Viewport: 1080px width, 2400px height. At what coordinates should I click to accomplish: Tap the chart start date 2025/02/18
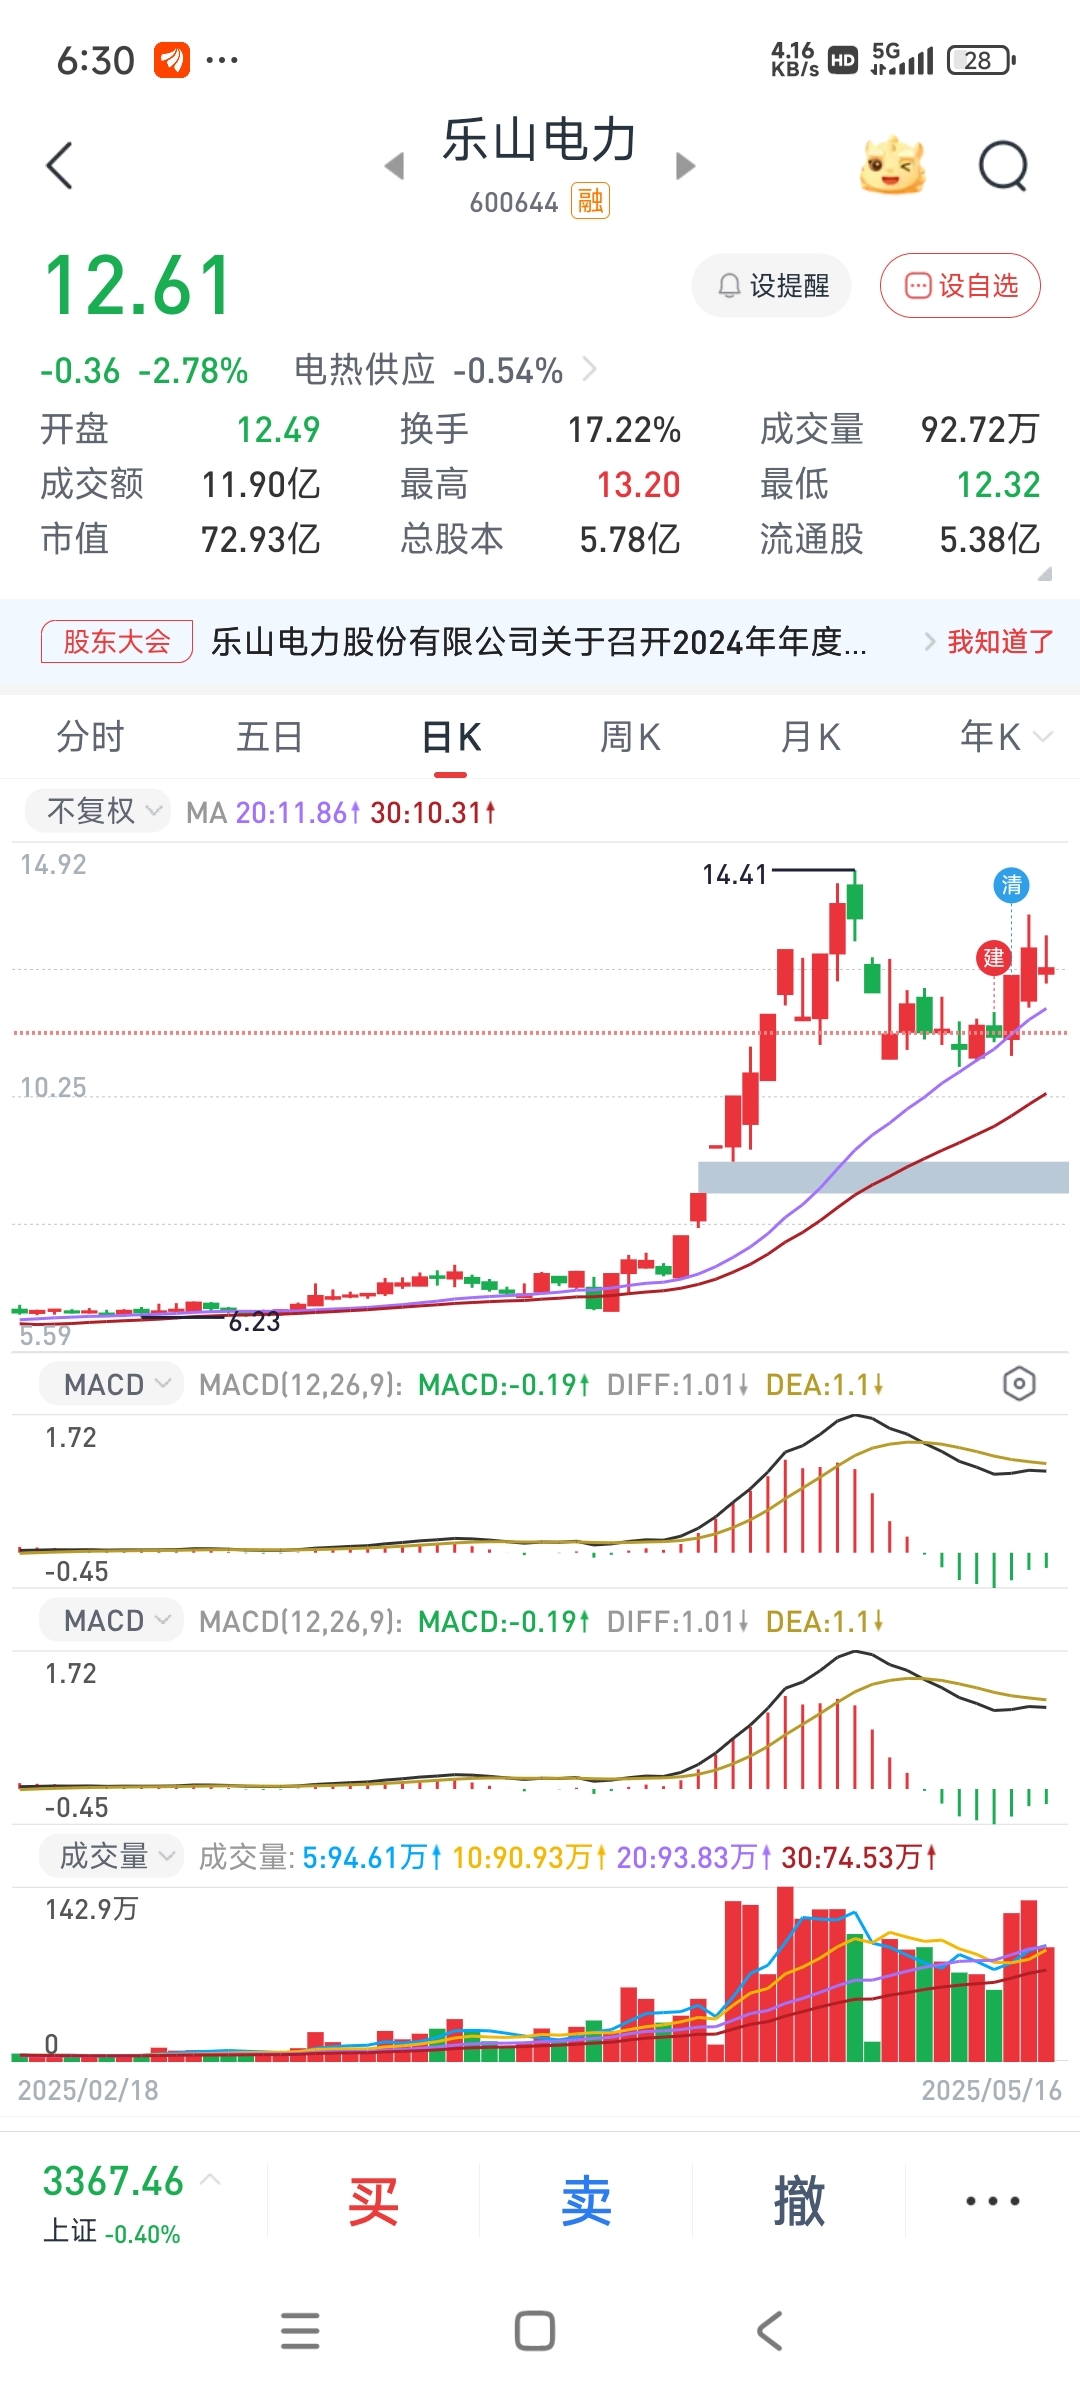pos(88,2090)
